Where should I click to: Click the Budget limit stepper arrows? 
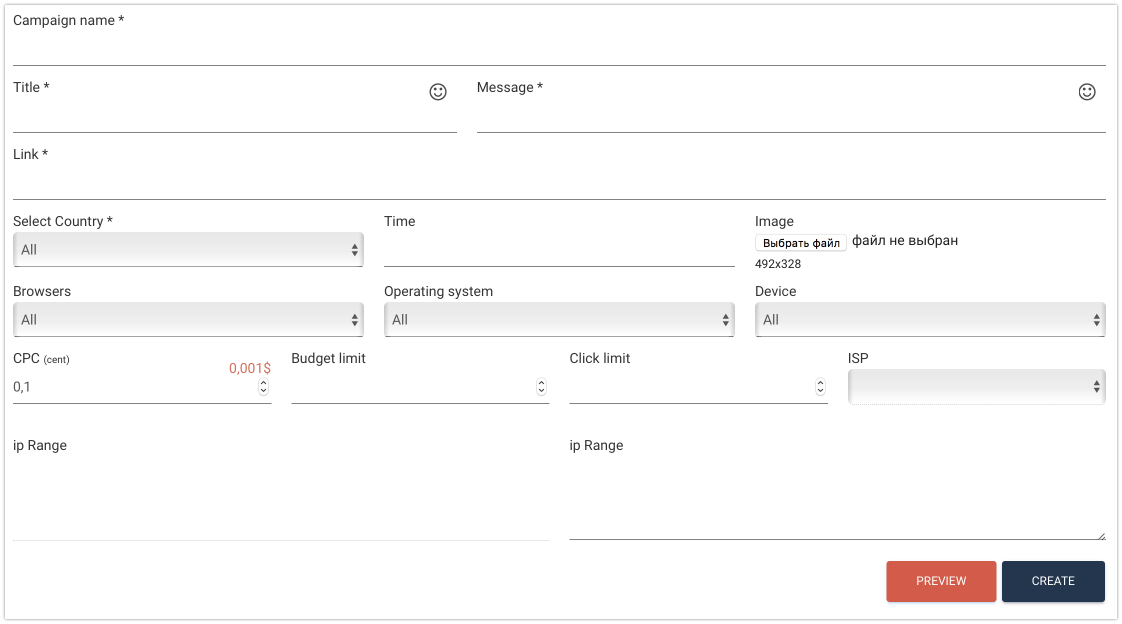pos(541,387)
